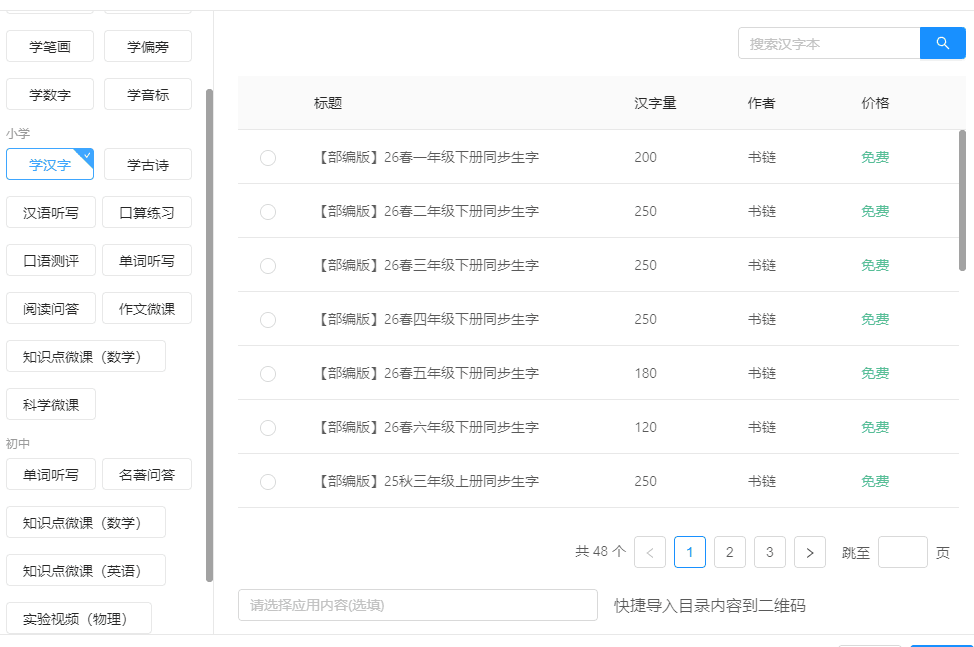Viewport: 974px width, 647px height.
Task: Open the 科学微课 category
Action: [x=50, y=404]
